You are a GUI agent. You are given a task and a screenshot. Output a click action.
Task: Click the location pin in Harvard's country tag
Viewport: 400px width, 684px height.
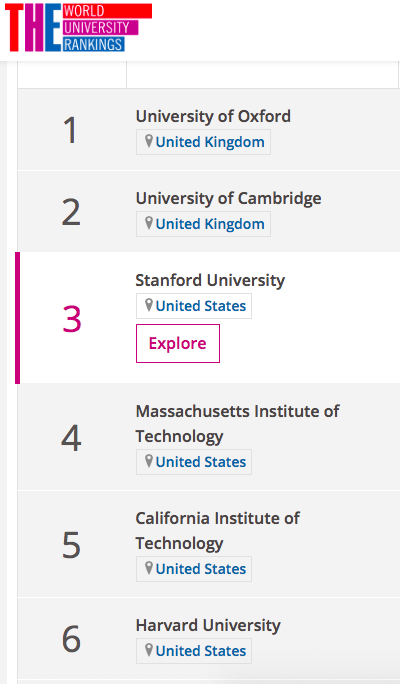149,650
